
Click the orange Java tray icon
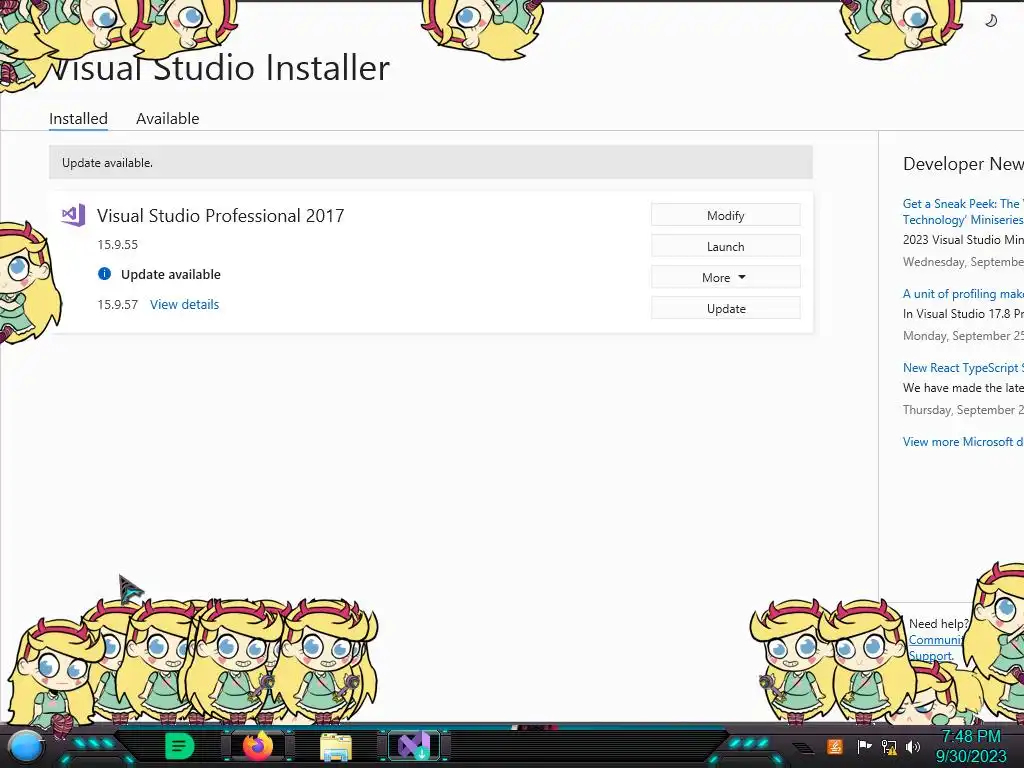click(835, 746)
